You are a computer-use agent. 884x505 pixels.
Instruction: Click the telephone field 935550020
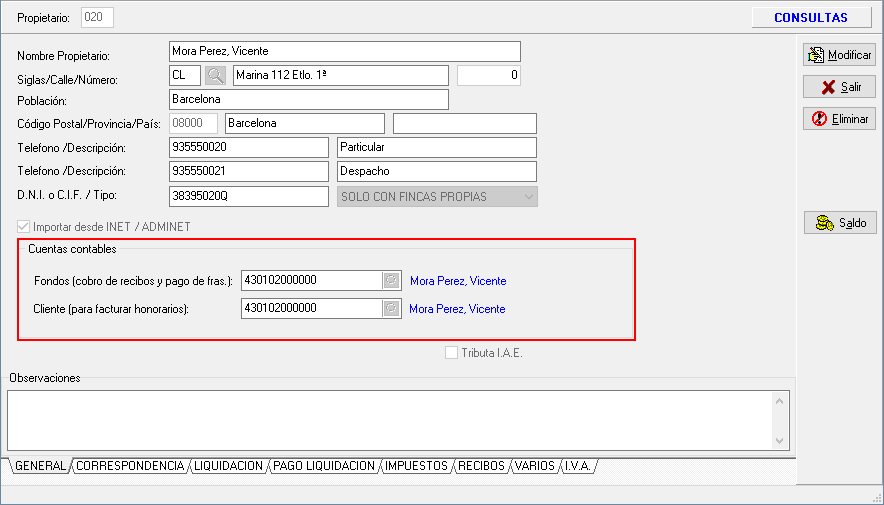coord(249,148)
